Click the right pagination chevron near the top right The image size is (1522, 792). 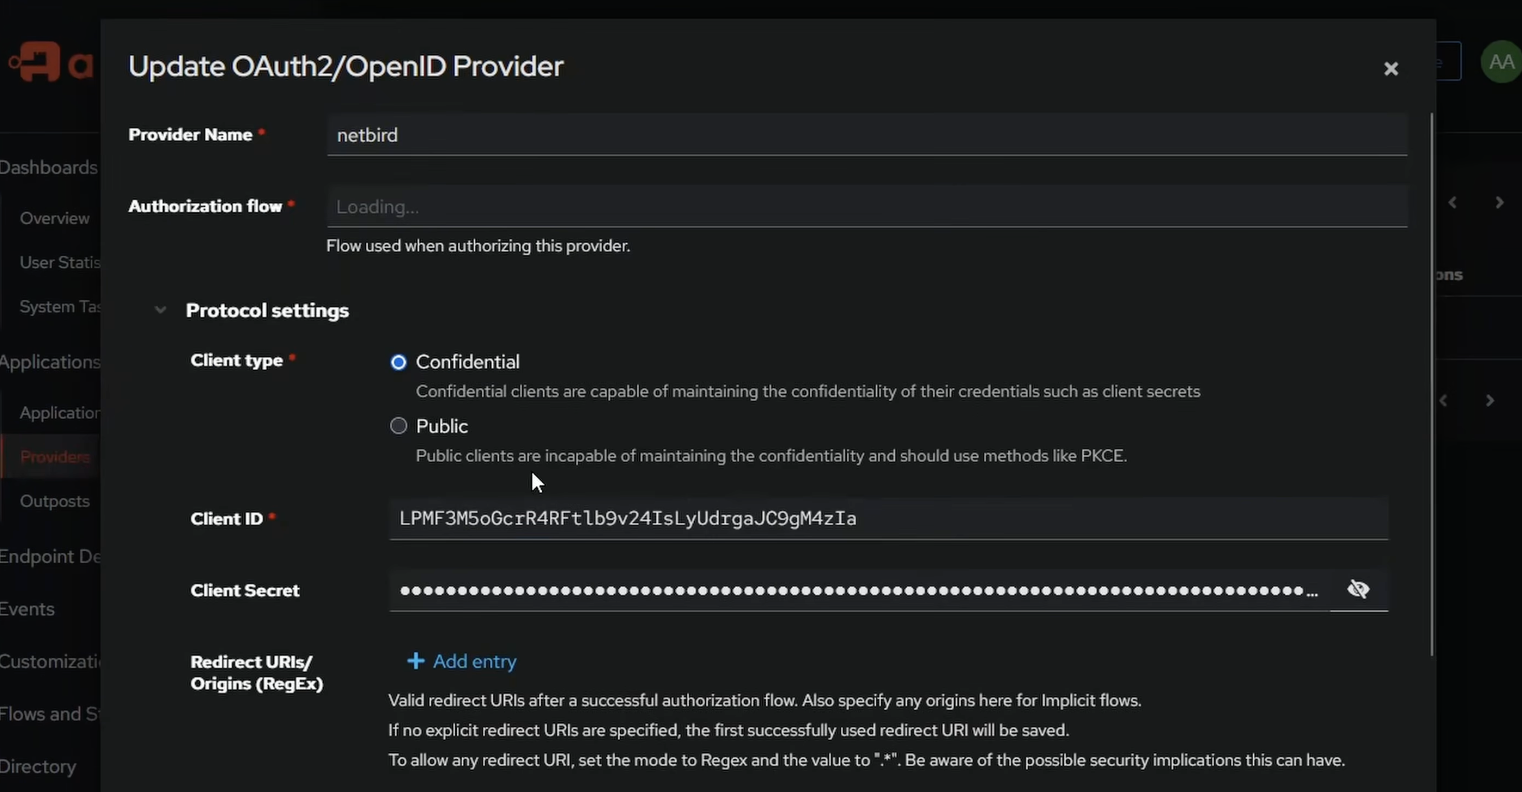(1499, 201)
